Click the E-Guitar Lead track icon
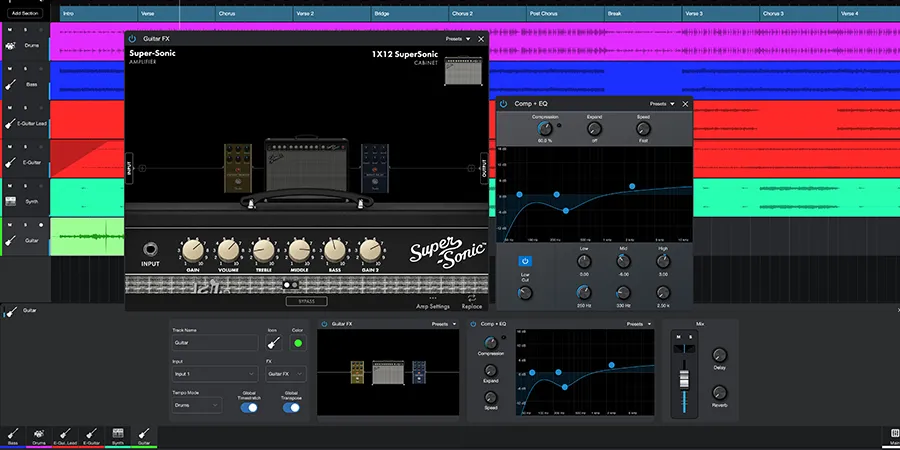 point(10,123)
